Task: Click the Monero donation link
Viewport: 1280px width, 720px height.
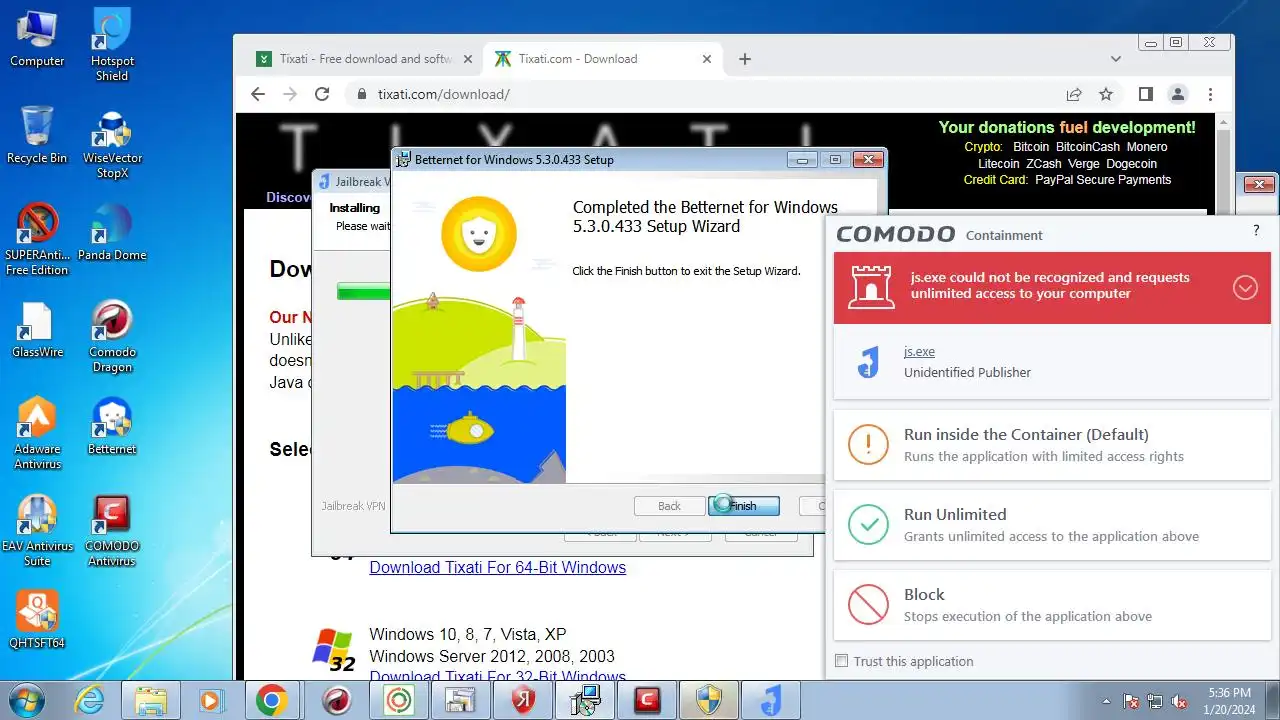Action: pos(1147,147)
